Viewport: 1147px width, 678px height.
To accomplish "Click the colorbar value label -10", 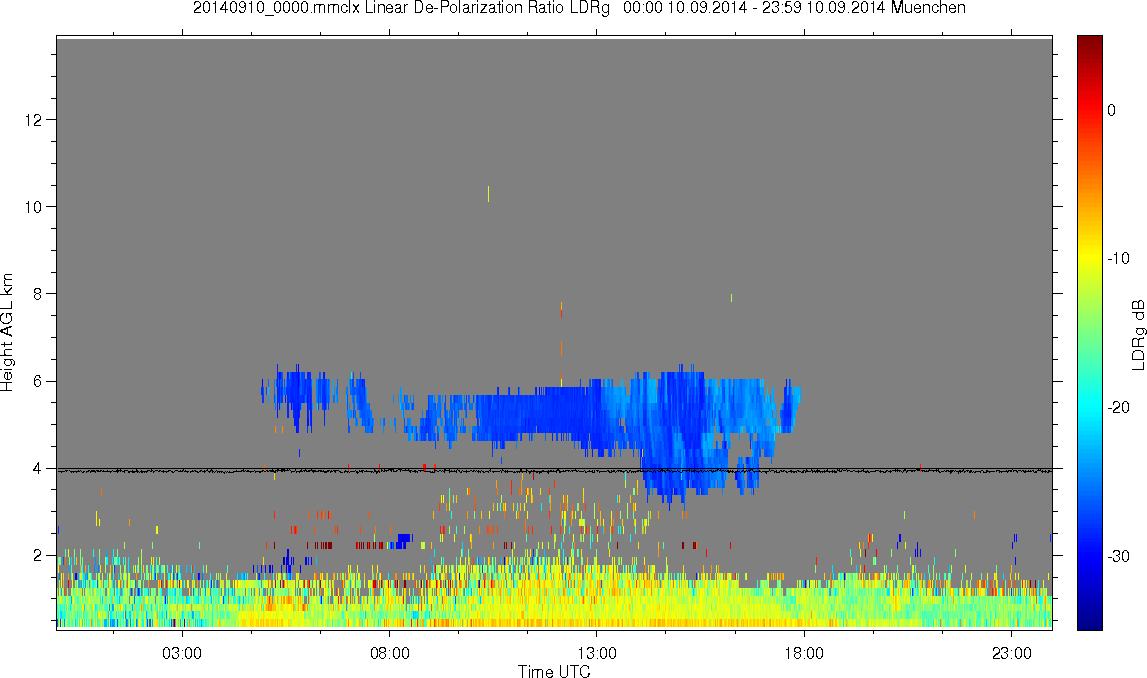I will point(1118,258).
